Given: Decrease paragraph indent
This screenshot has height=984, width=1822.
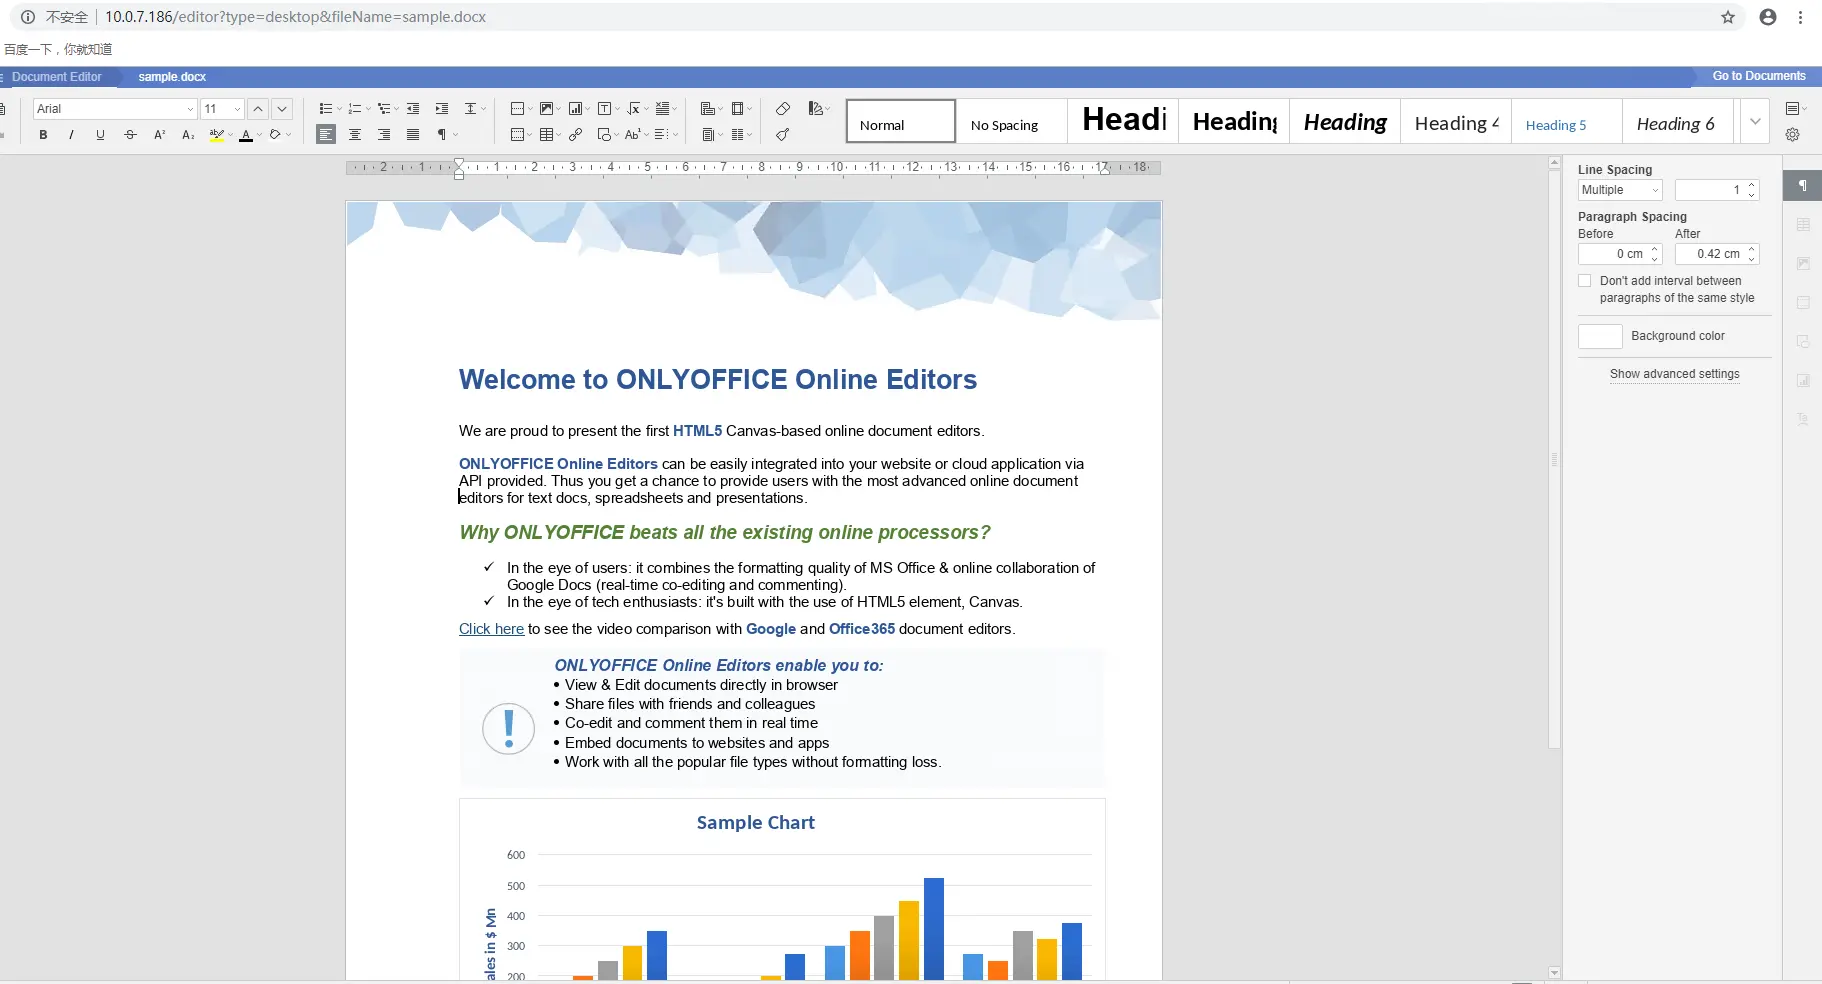Looking at the screenshot, I should coord(413,109).
